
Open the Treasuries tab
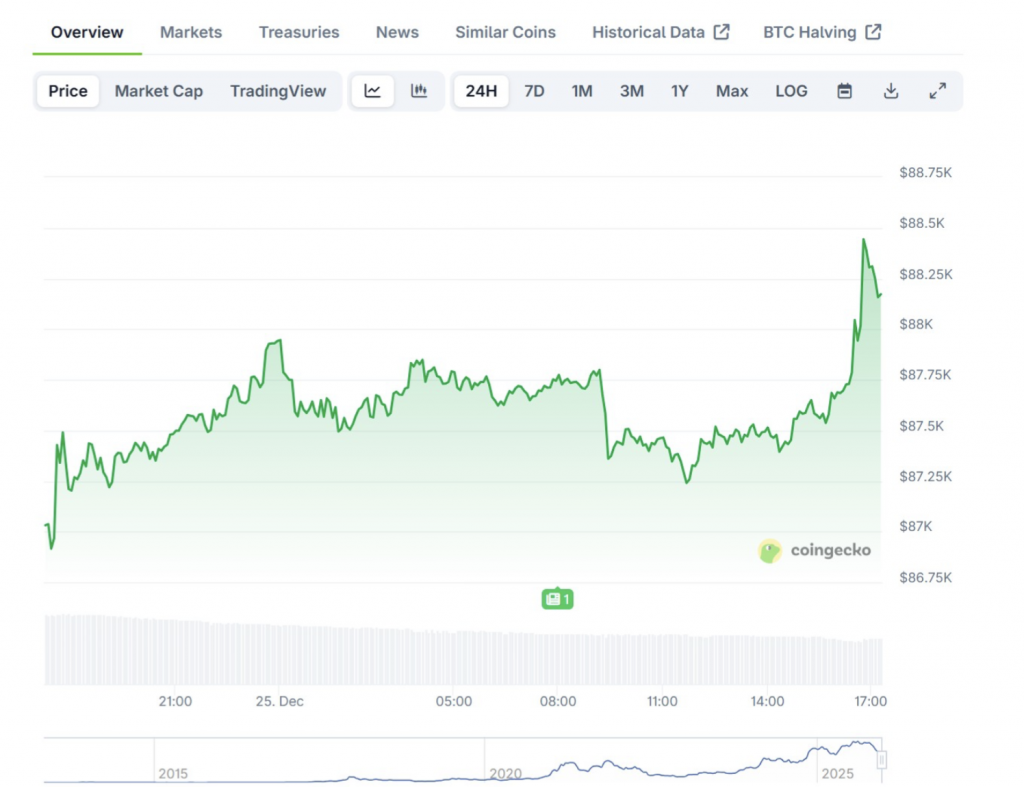(x=299, y=32)
